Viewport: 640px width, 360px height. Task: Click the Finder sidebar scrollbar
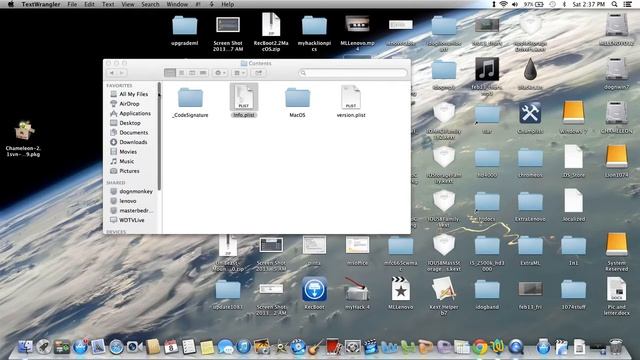(x=159, y=136)
